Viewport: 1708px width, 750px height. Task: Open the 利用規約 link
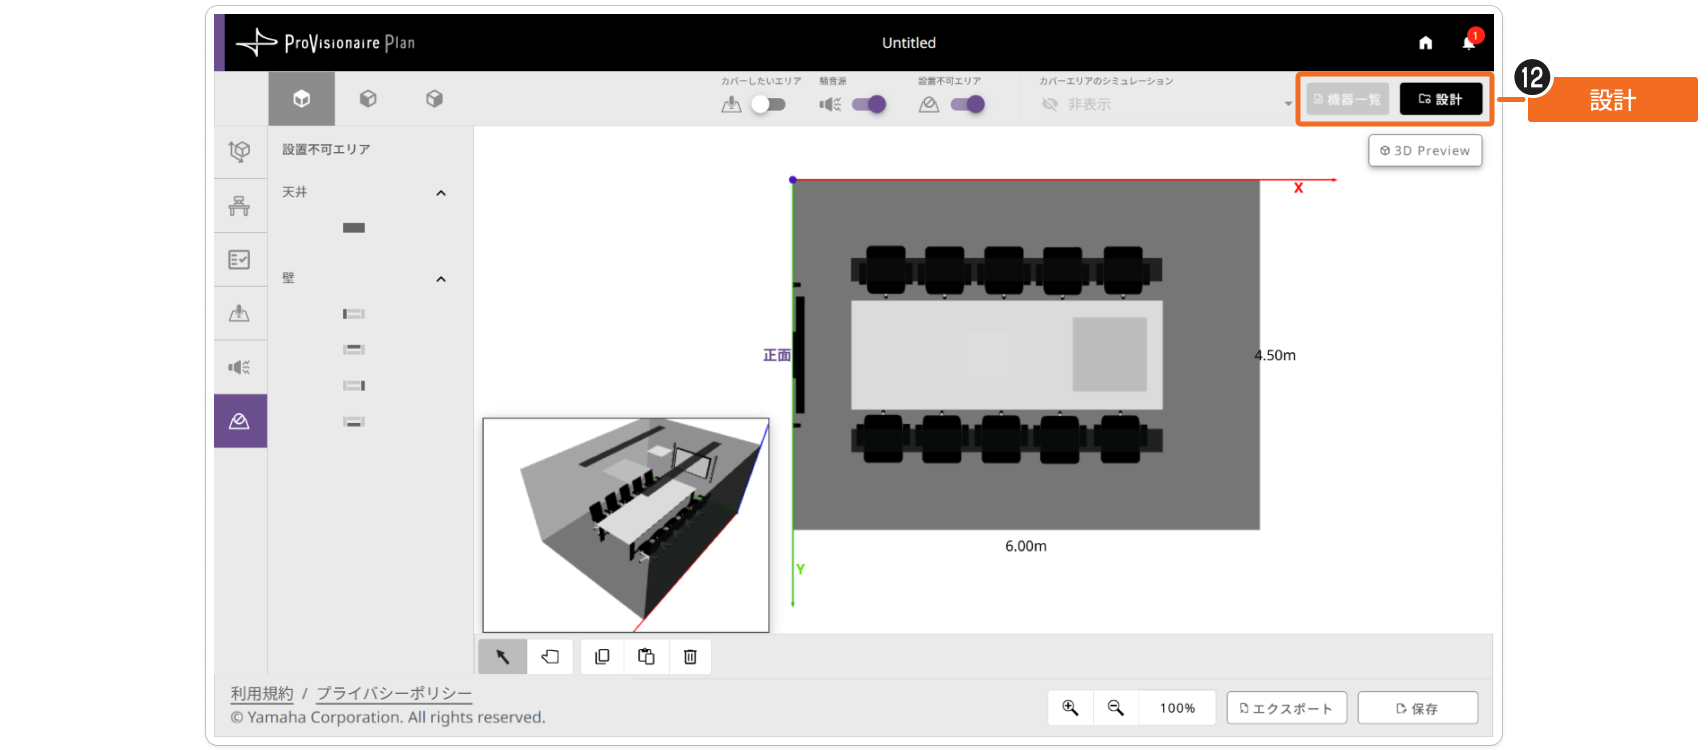262,693
